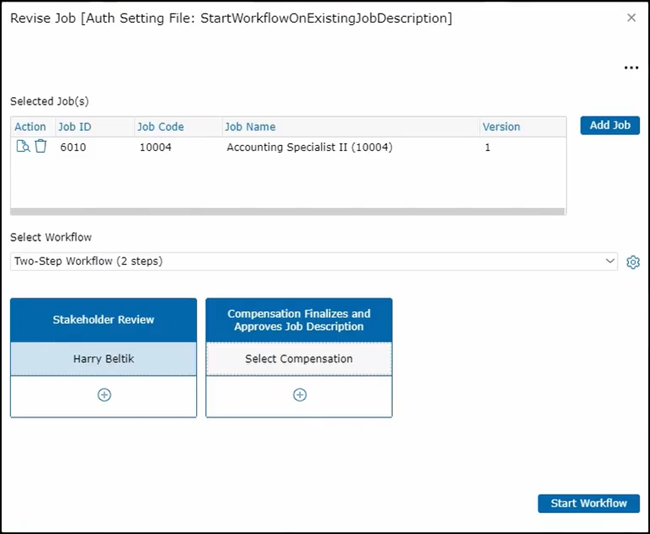Click the Stakeholder Review step header
650x534 pixels.
click(104, 320)
